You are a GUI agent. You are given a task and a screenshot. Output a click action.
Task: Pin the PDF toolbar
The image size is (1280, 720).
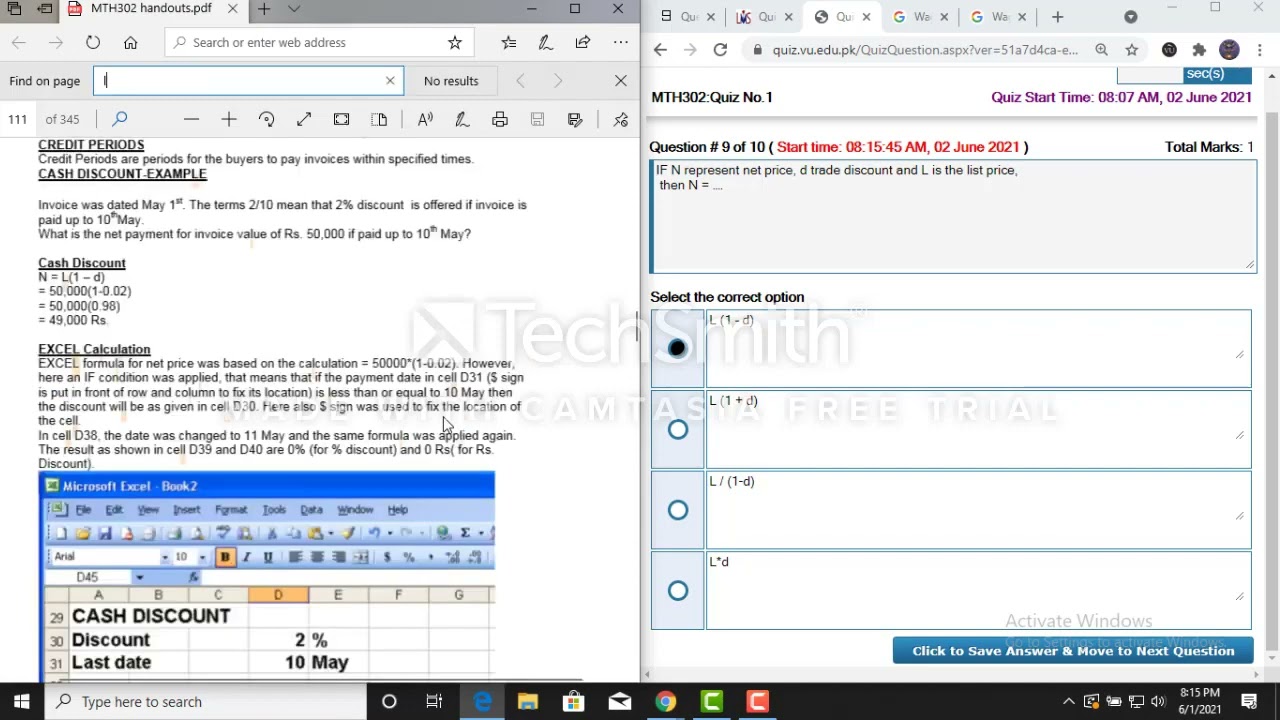click(x=621, y=119)
